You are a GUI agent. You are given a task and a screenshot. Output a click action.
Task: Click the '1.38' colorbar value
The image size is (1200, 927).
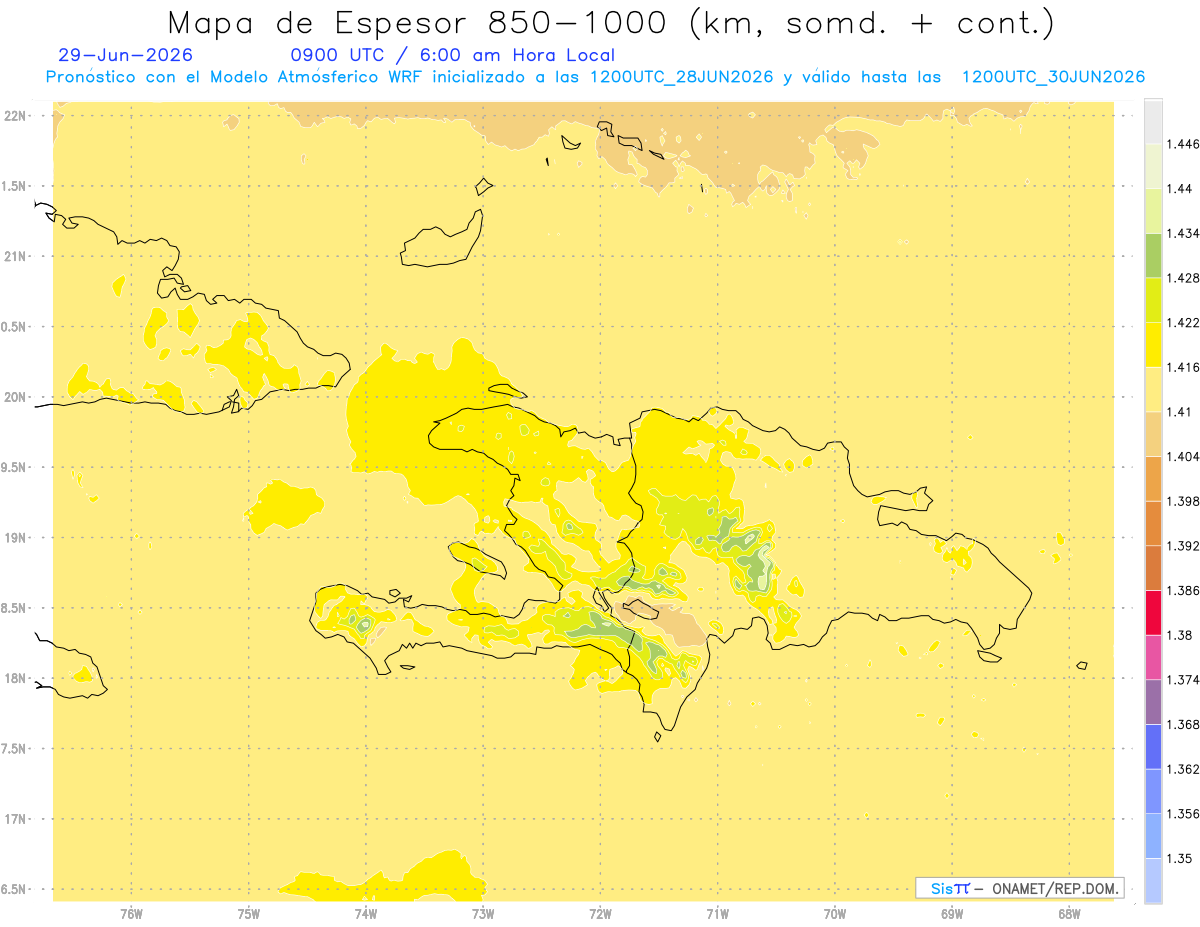tap(1179, 635)
